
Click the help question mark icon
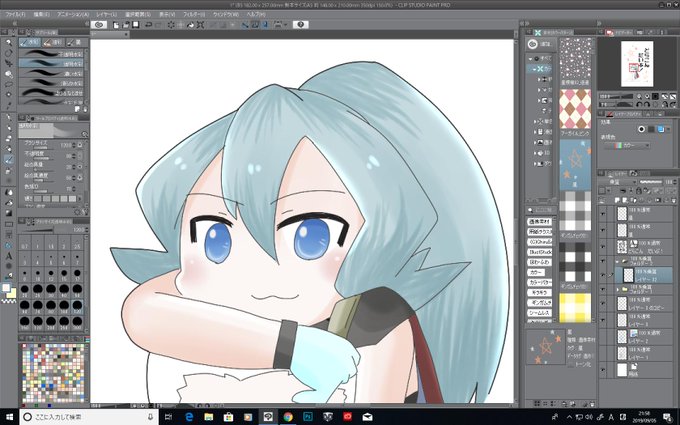tap(301, 25)
